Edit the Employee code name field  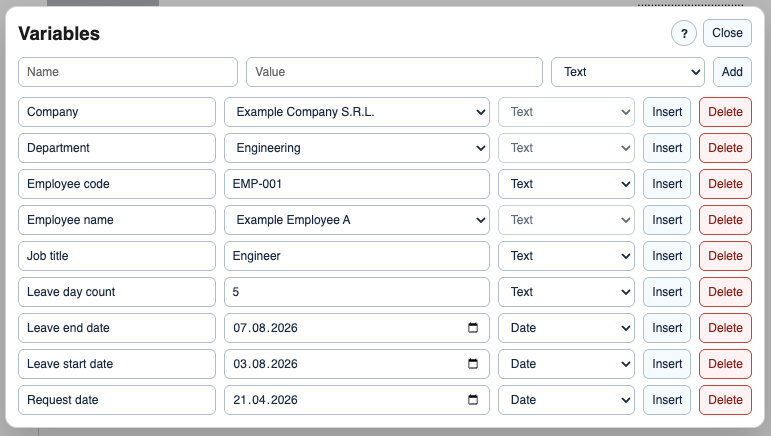(x=117, y=184)
